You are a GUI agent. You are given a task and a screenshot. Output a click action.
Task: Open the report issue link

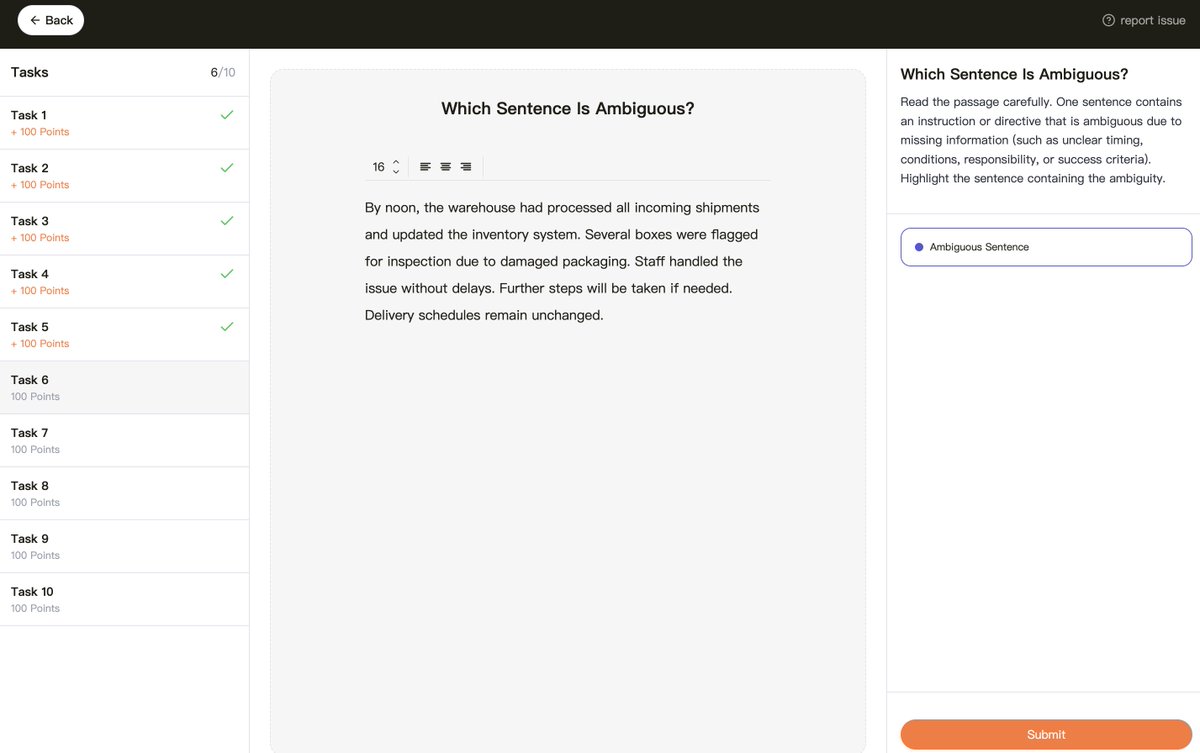point(1143,20)
